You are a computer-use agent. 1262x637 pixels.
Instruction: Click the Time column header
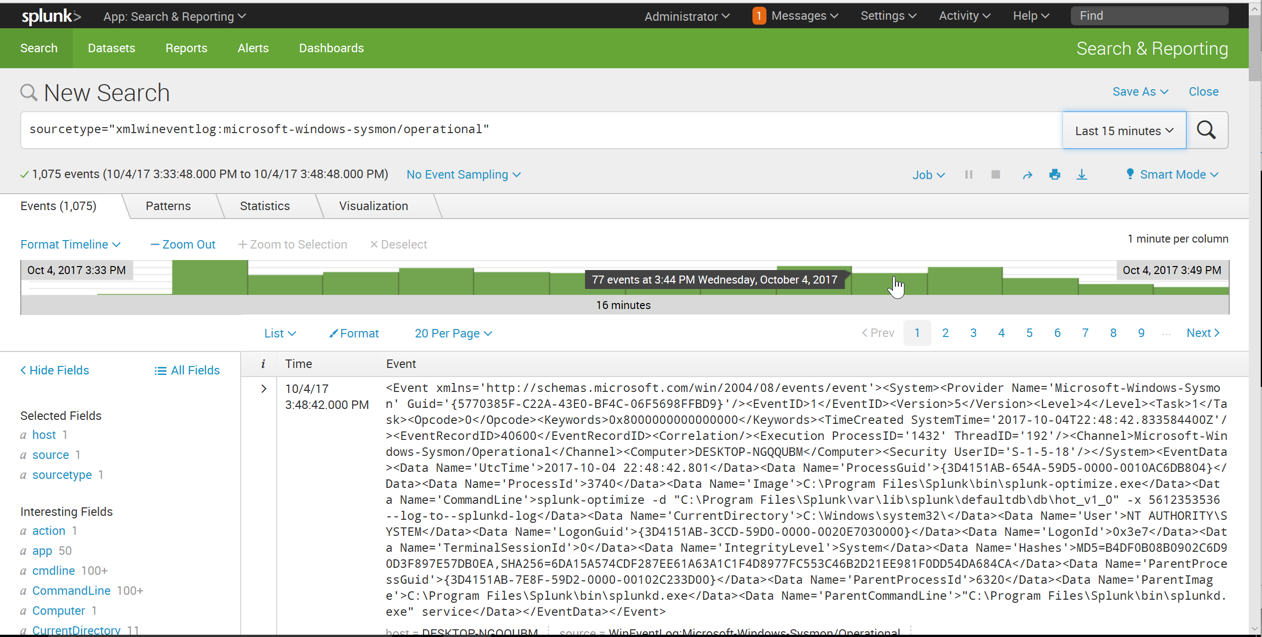(x=299, y=364)
